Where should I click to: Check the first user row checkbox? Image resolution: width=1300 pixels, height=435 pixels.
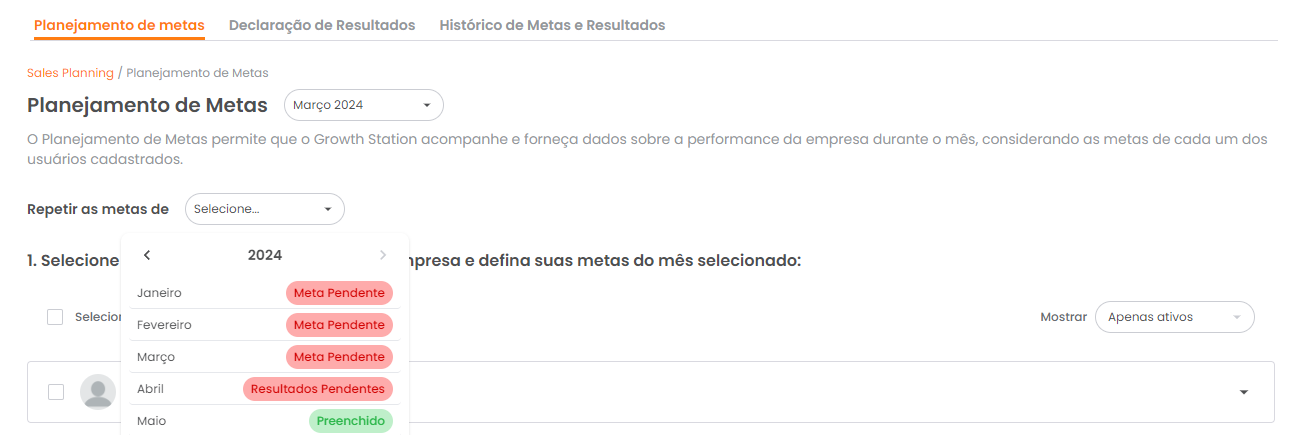[56, 392]
